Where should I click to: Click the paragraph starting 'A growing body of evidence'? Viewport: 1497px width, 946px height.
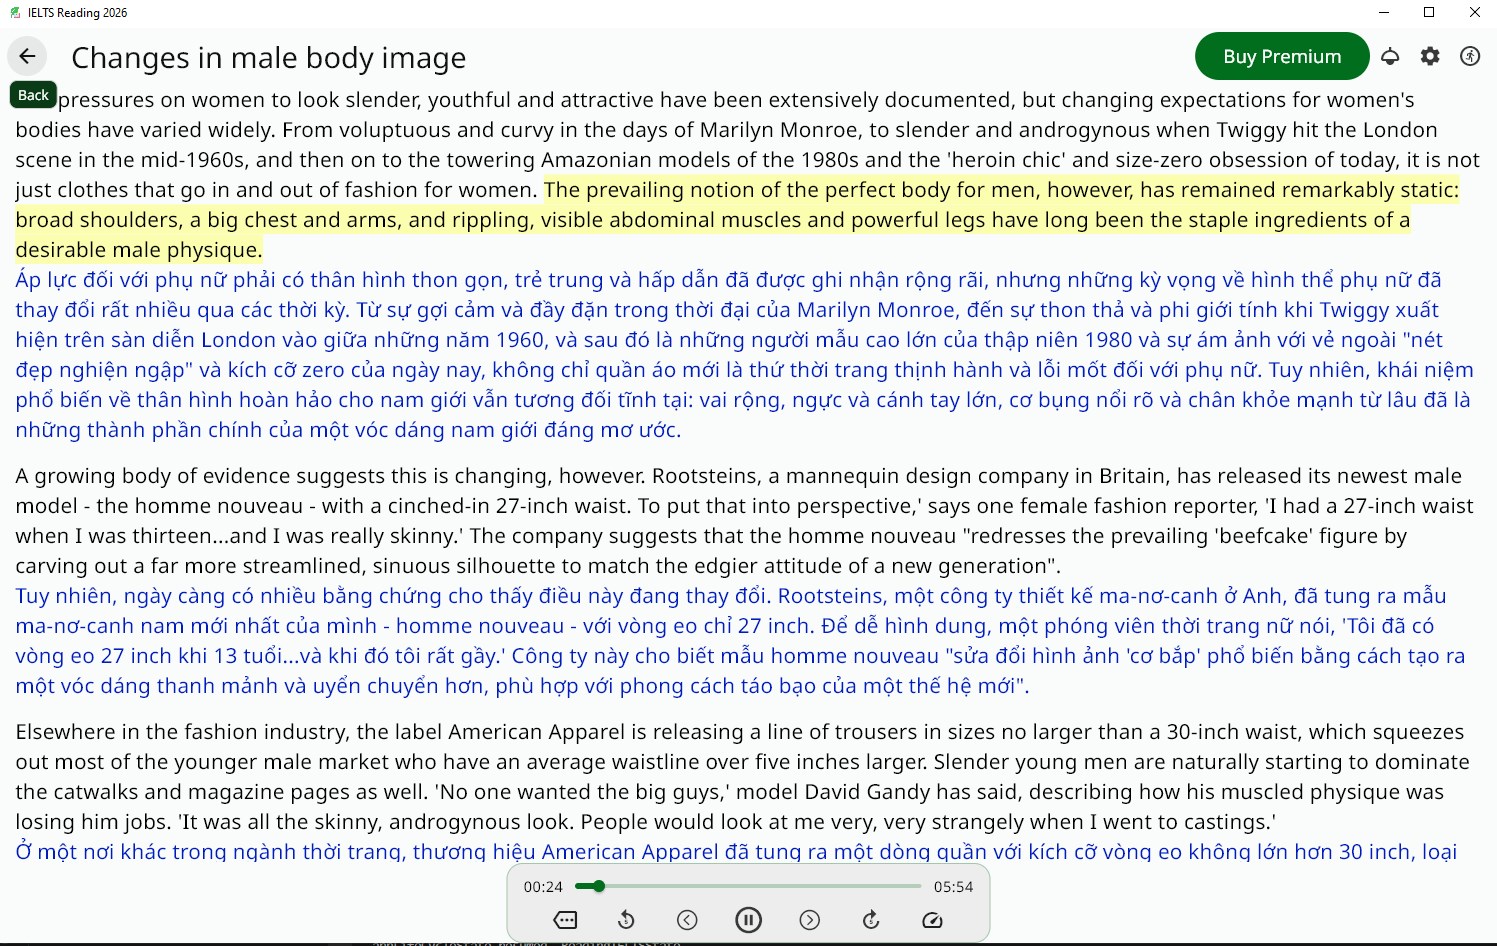[x=745, y=521]
